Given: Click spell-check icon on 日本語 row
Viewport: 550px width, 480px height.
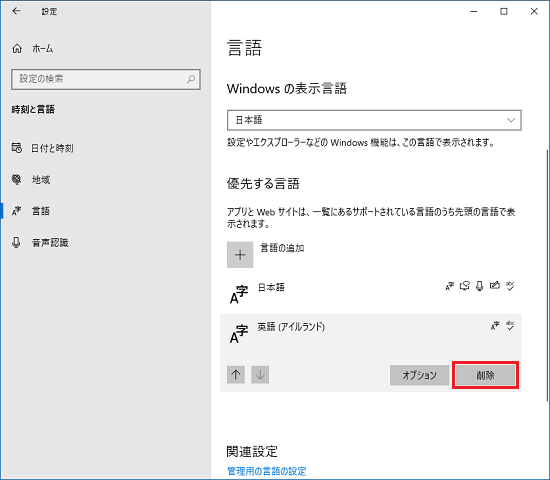Looking at the screenshot, I should click(510, 286).
